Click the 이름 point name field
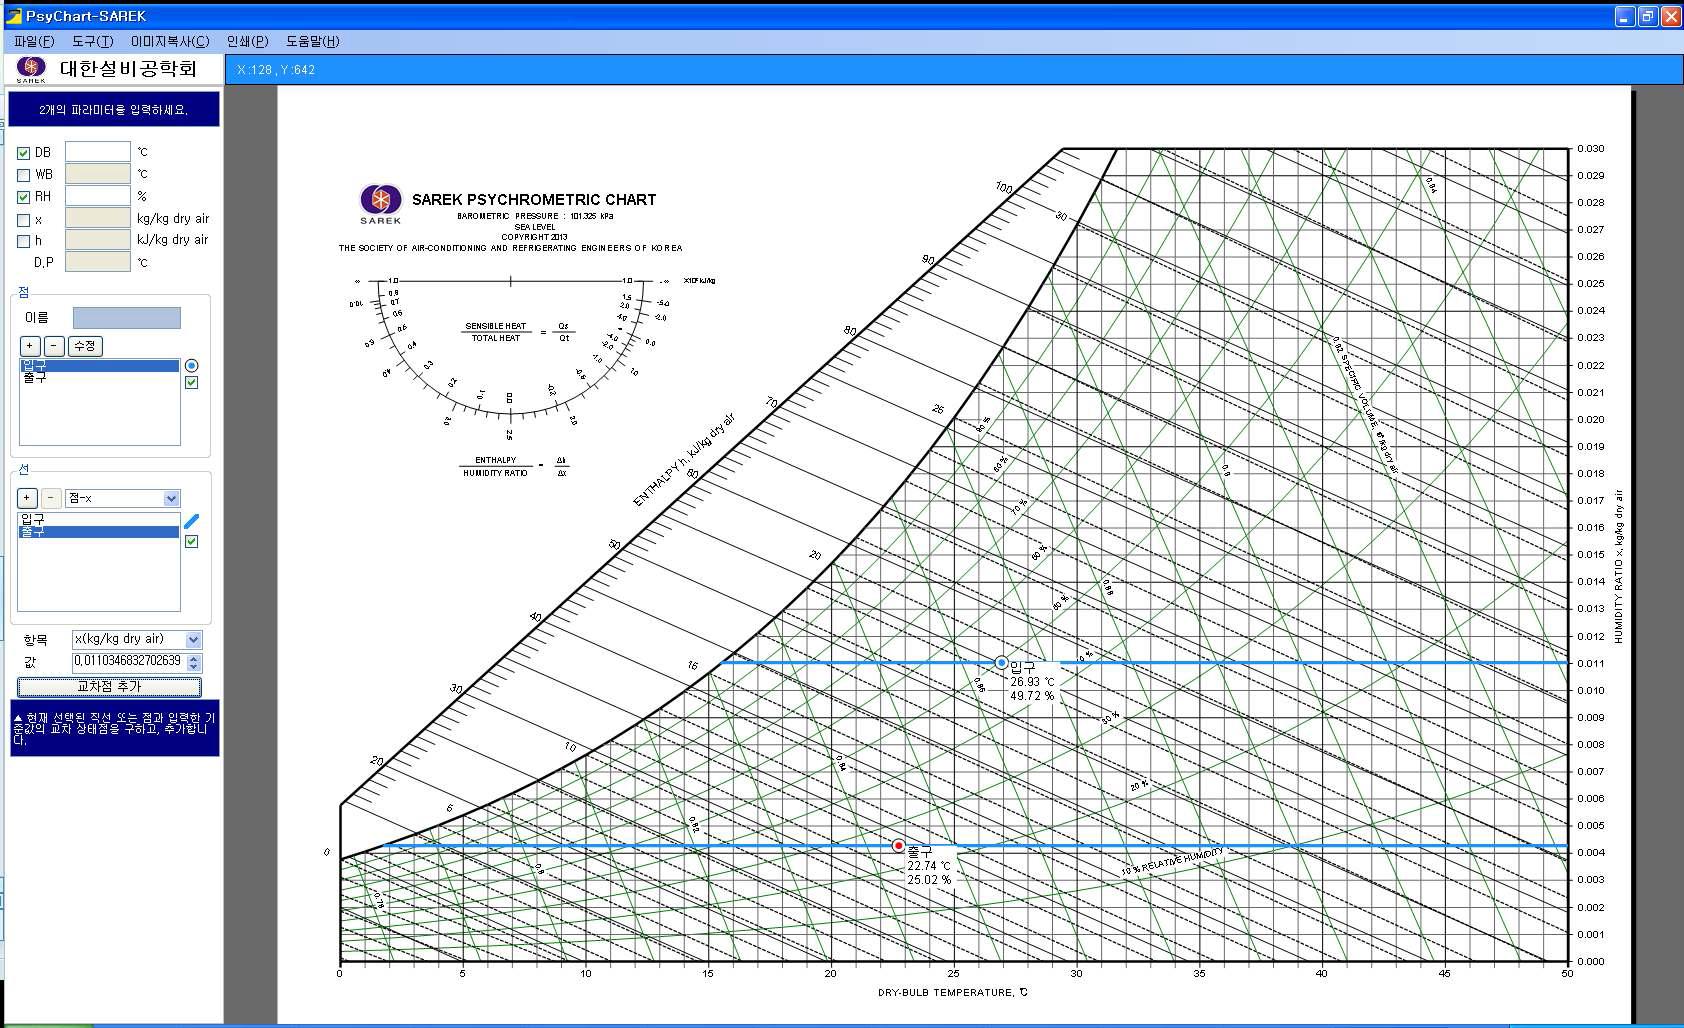Screen dimensions: 1684x1028 tap(127, 318)
